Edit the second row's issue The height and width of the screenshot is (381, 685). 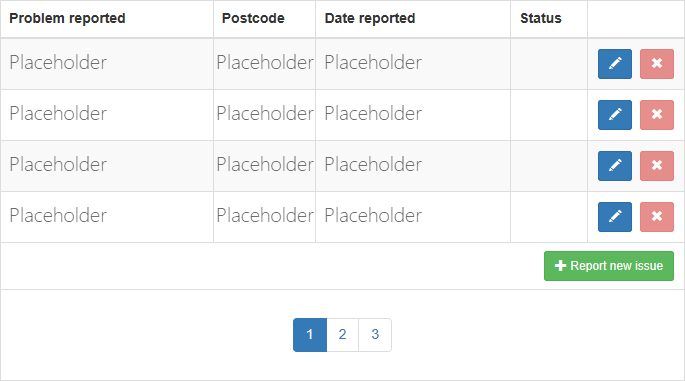(615, 115)
